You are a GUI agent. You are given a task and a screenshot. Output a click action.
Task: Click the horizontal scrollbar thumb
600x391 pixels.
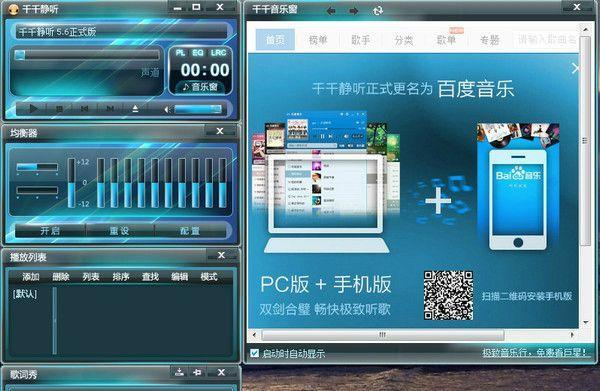pos(383,335)
